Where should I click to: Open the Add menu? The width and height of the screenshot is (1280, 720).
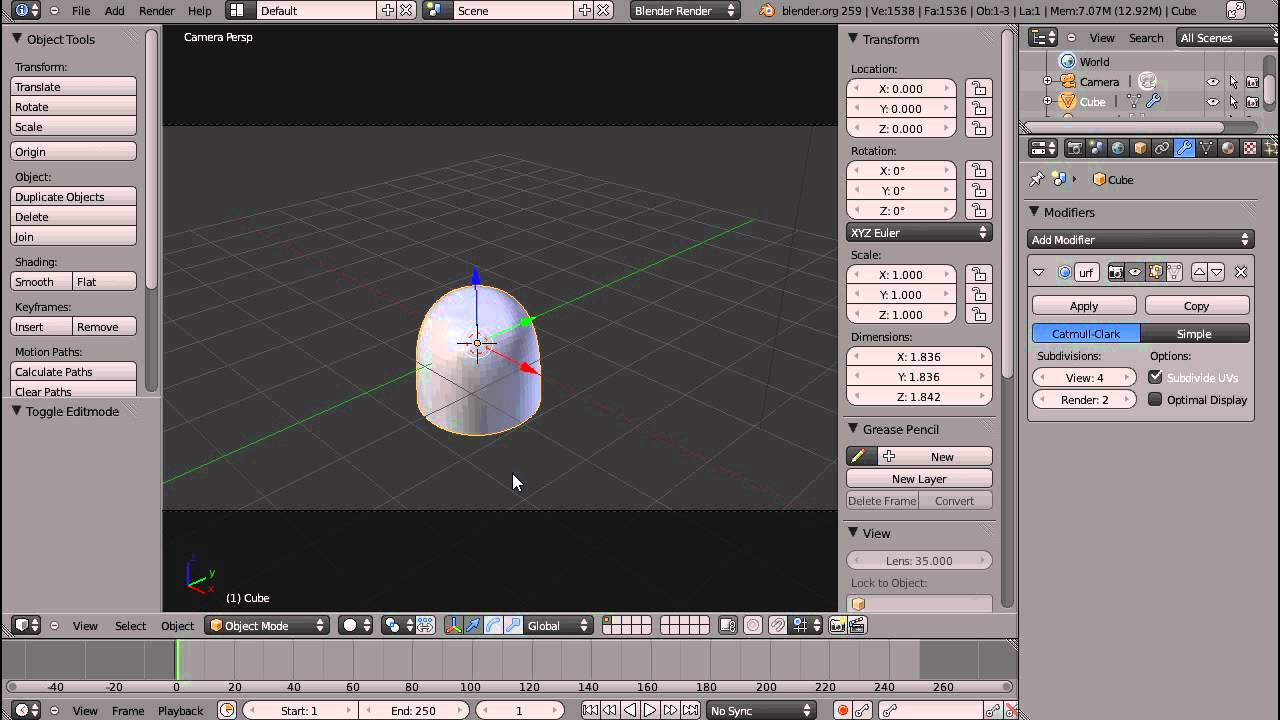pyautogui.click(x=115, y=10)
